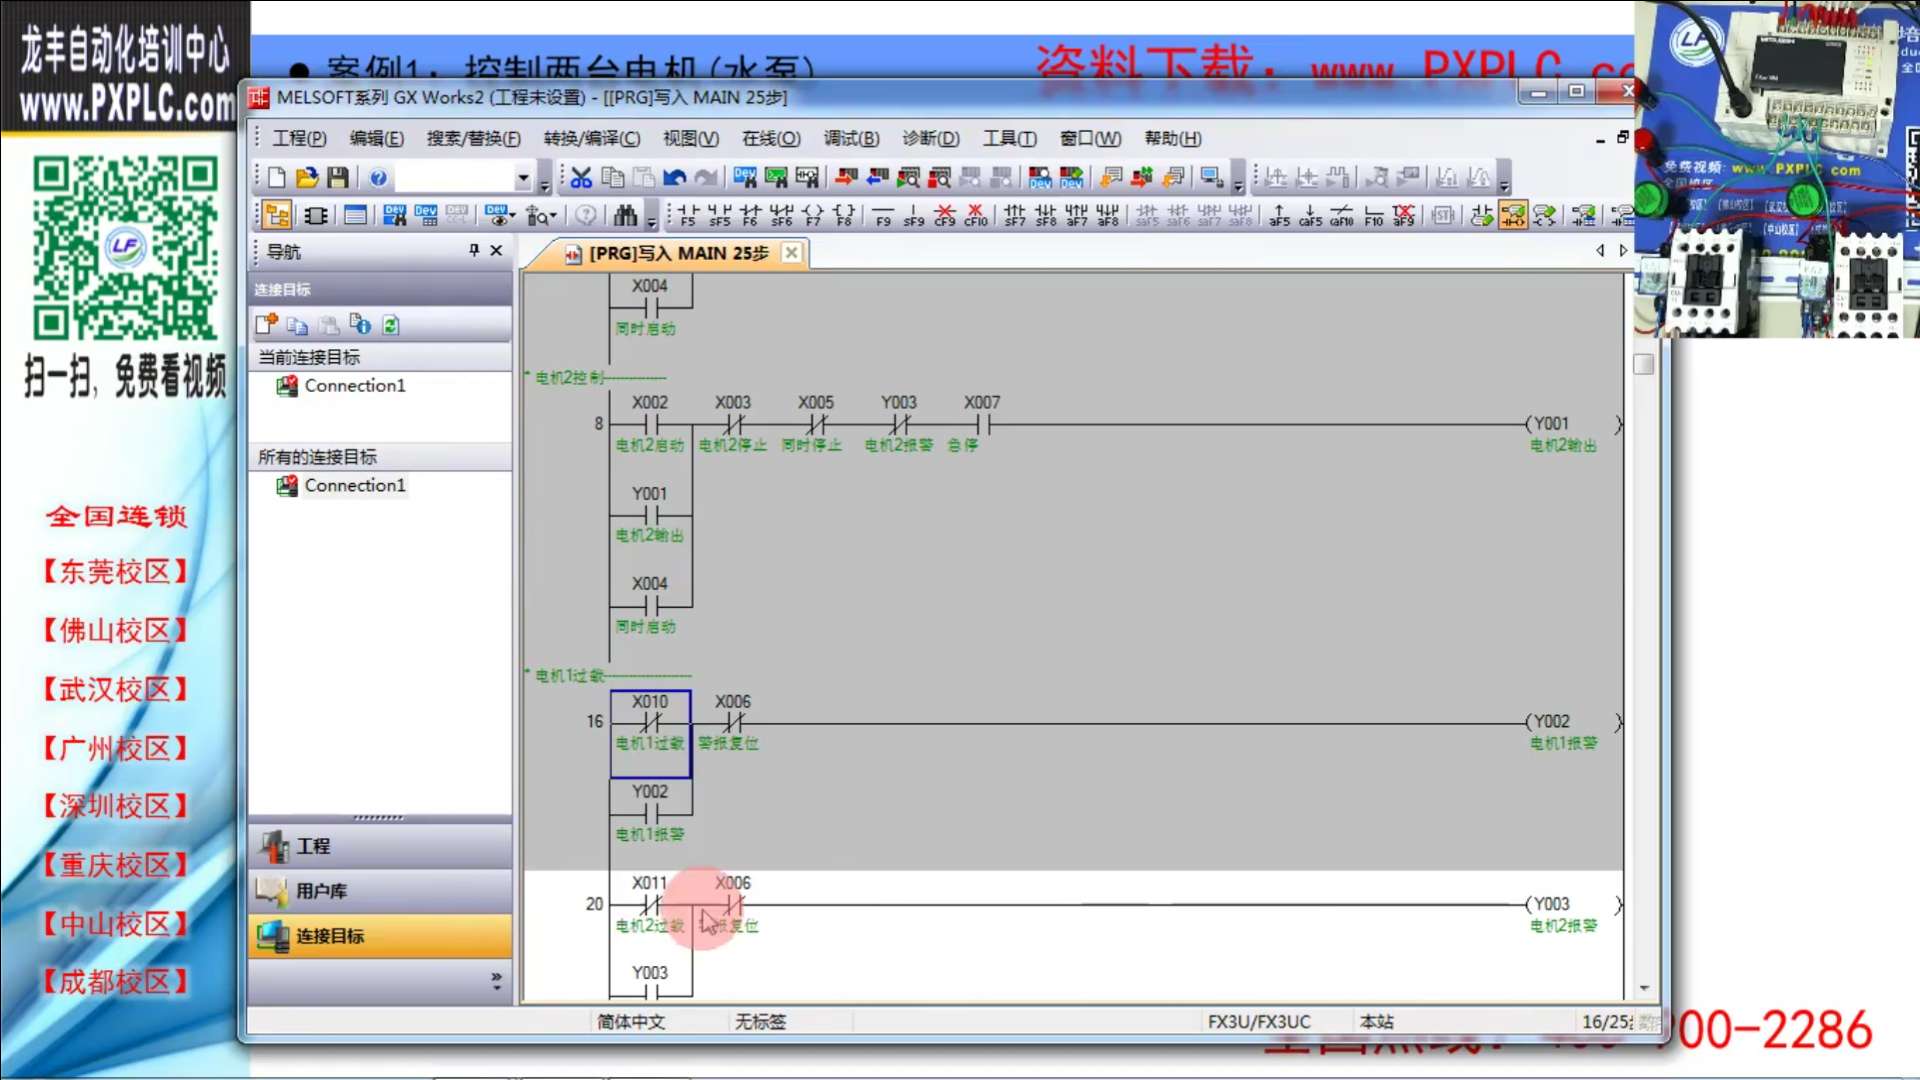Image resolution: width=1920 pixels, height=1080 pixels.
Task: Open a project with the folder icon
Action: (307, 178)
